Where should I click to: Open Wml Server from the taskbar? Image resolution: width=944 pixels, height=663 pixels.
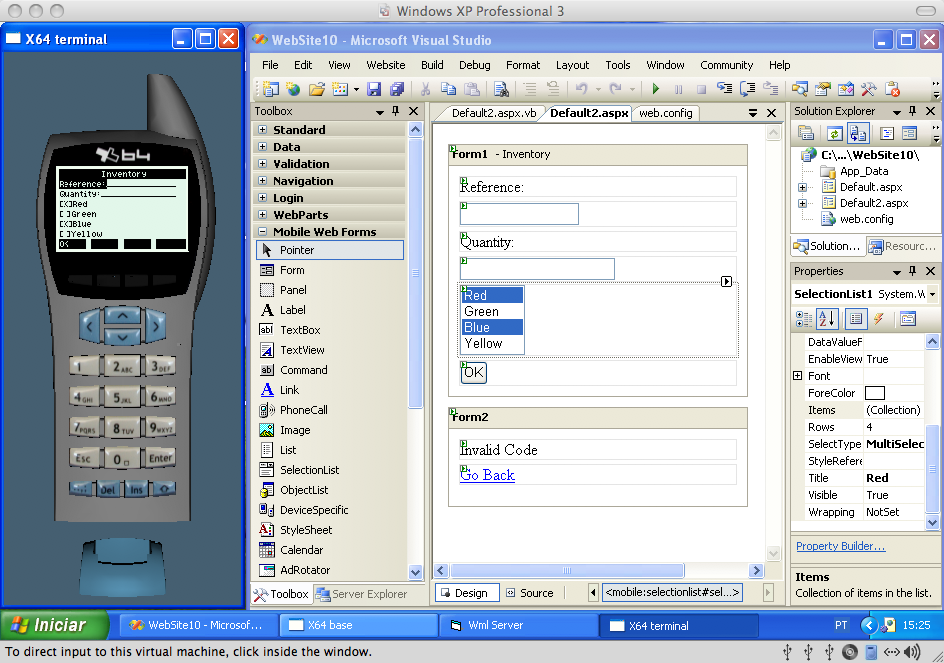coord(518,625)
